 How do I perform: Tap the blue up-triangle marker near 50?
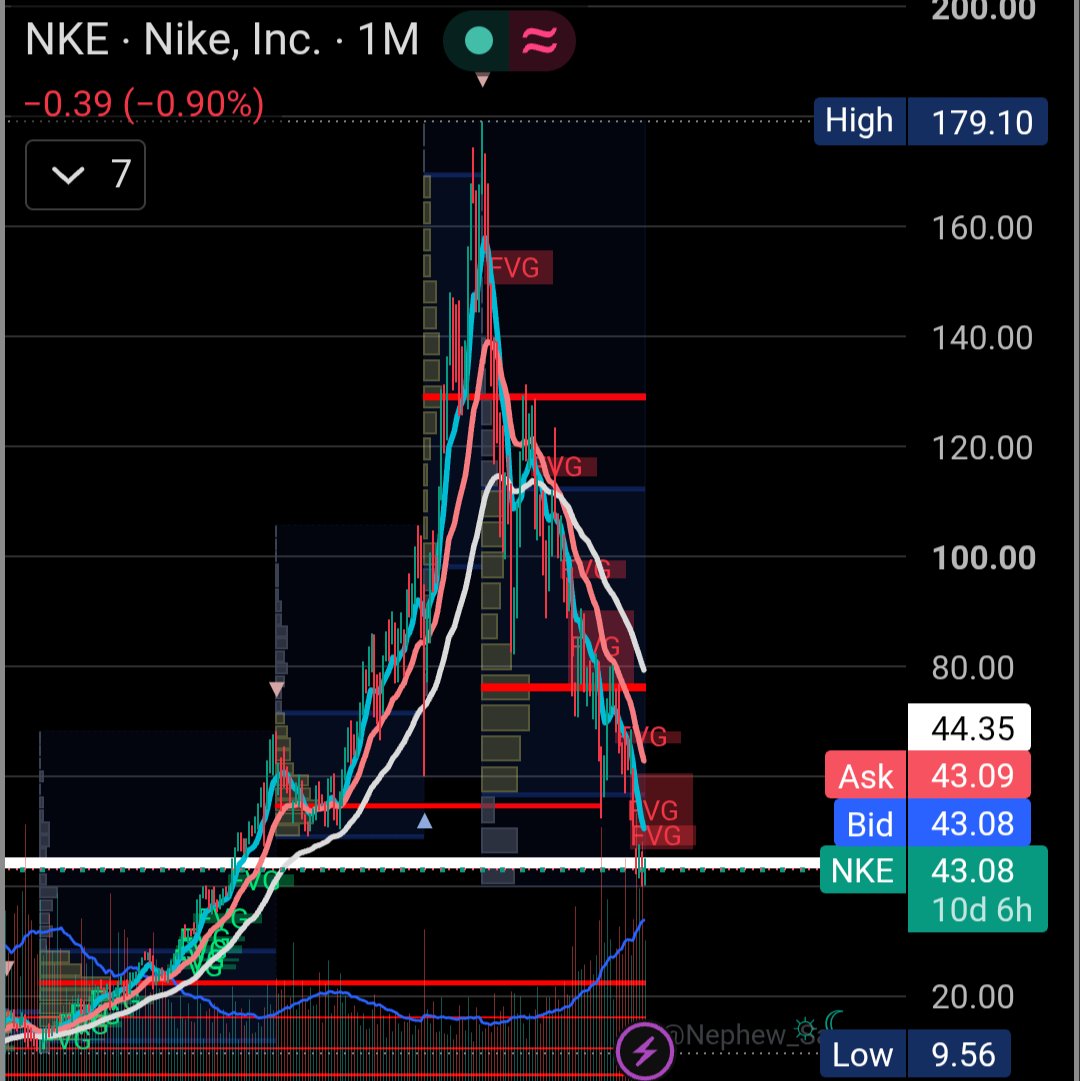pos(425,820)
